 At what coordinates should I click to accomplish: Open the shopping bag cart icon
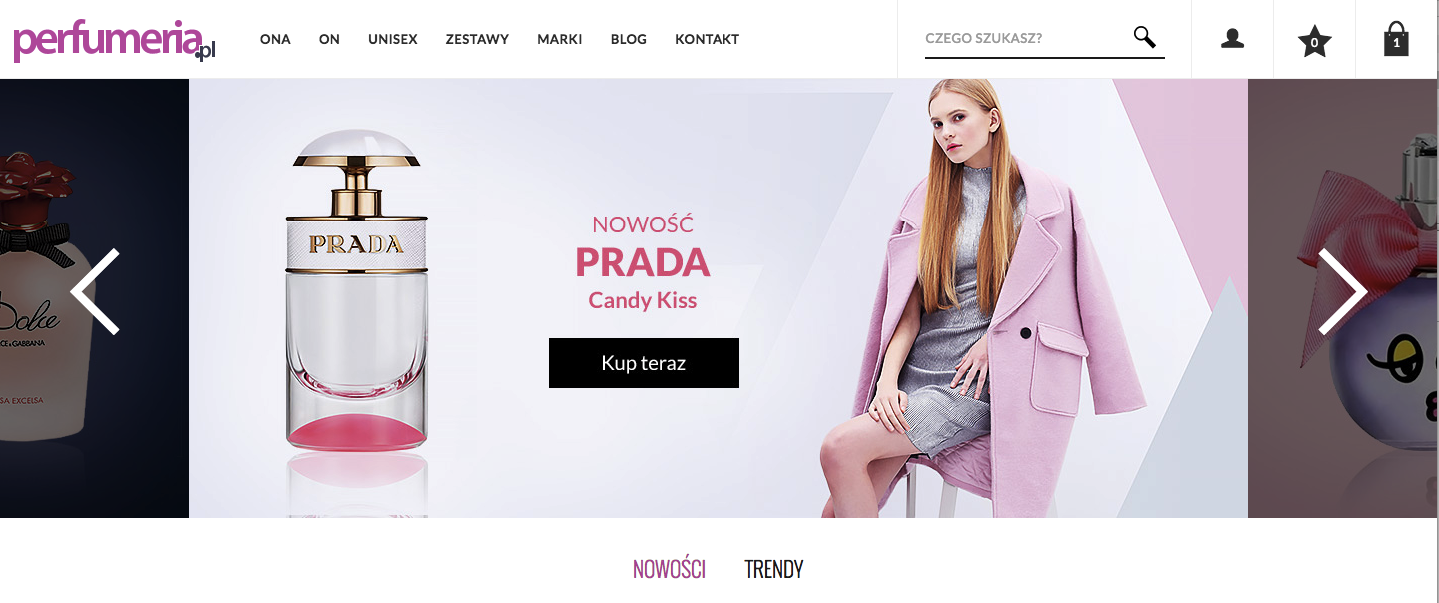point(1396,39)
